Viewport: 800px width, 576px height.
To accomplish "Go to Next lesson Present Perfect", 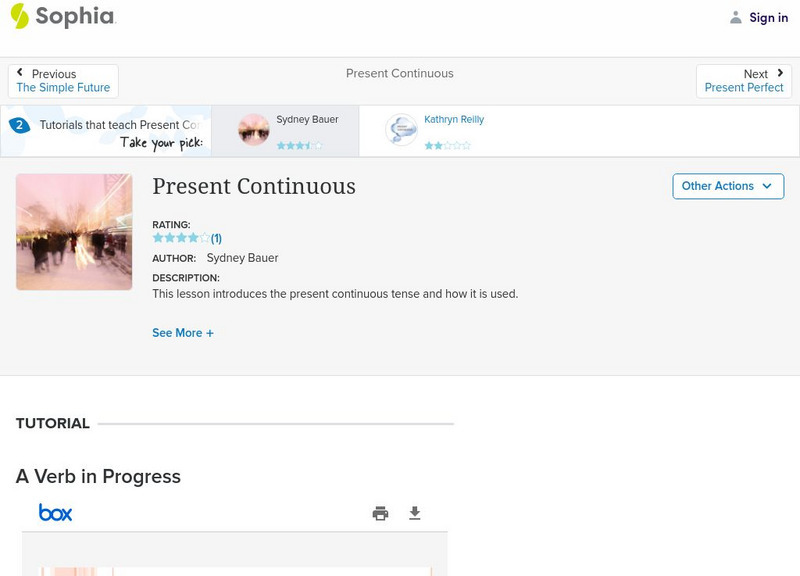I will click(744, 81).
